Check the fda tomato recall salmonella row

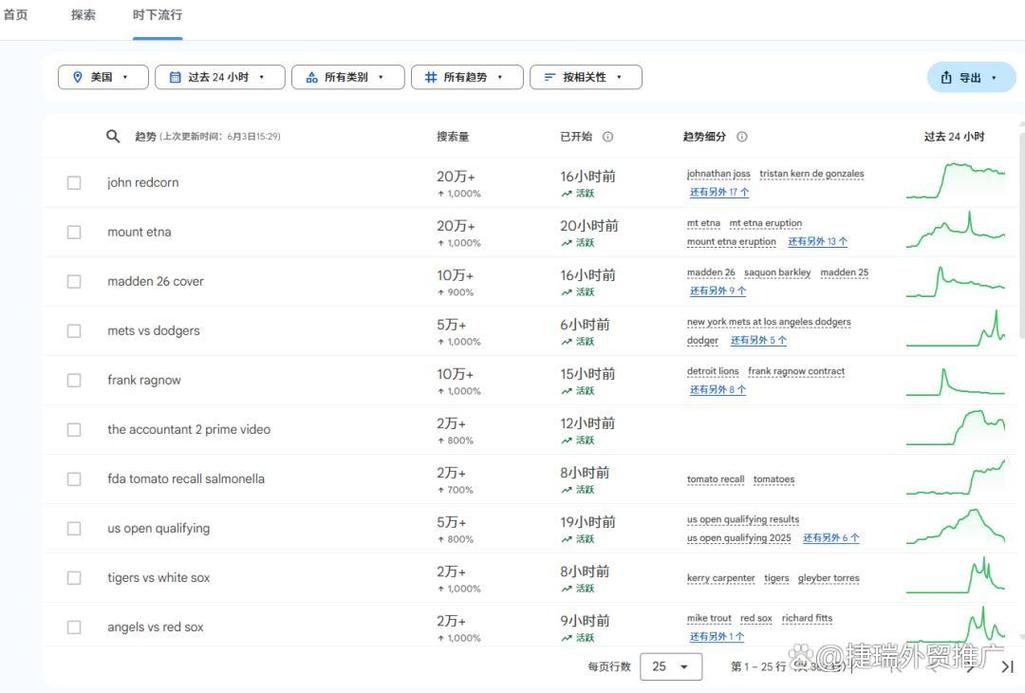[74, 479]
